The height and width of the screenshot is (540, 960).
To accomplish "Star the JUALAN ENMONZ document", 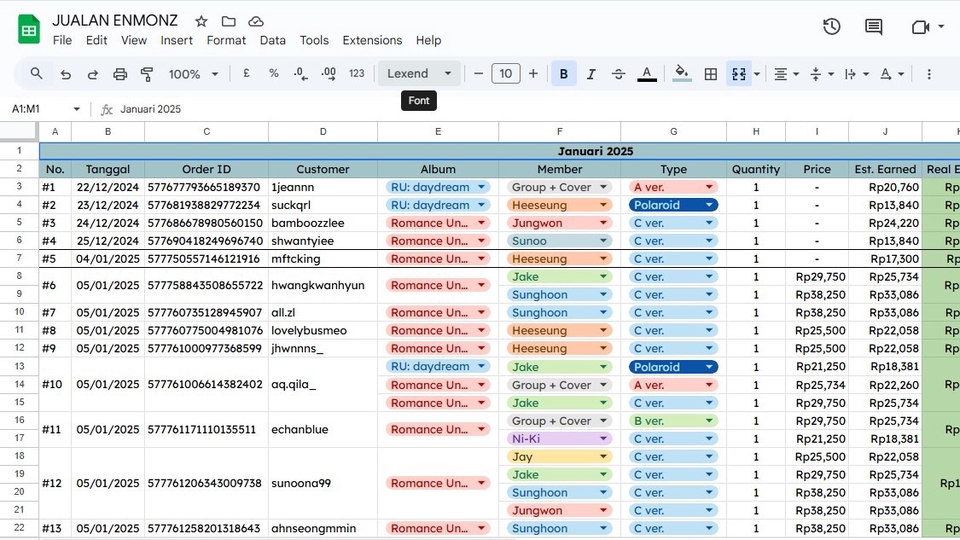I will (x=201, y=21).
